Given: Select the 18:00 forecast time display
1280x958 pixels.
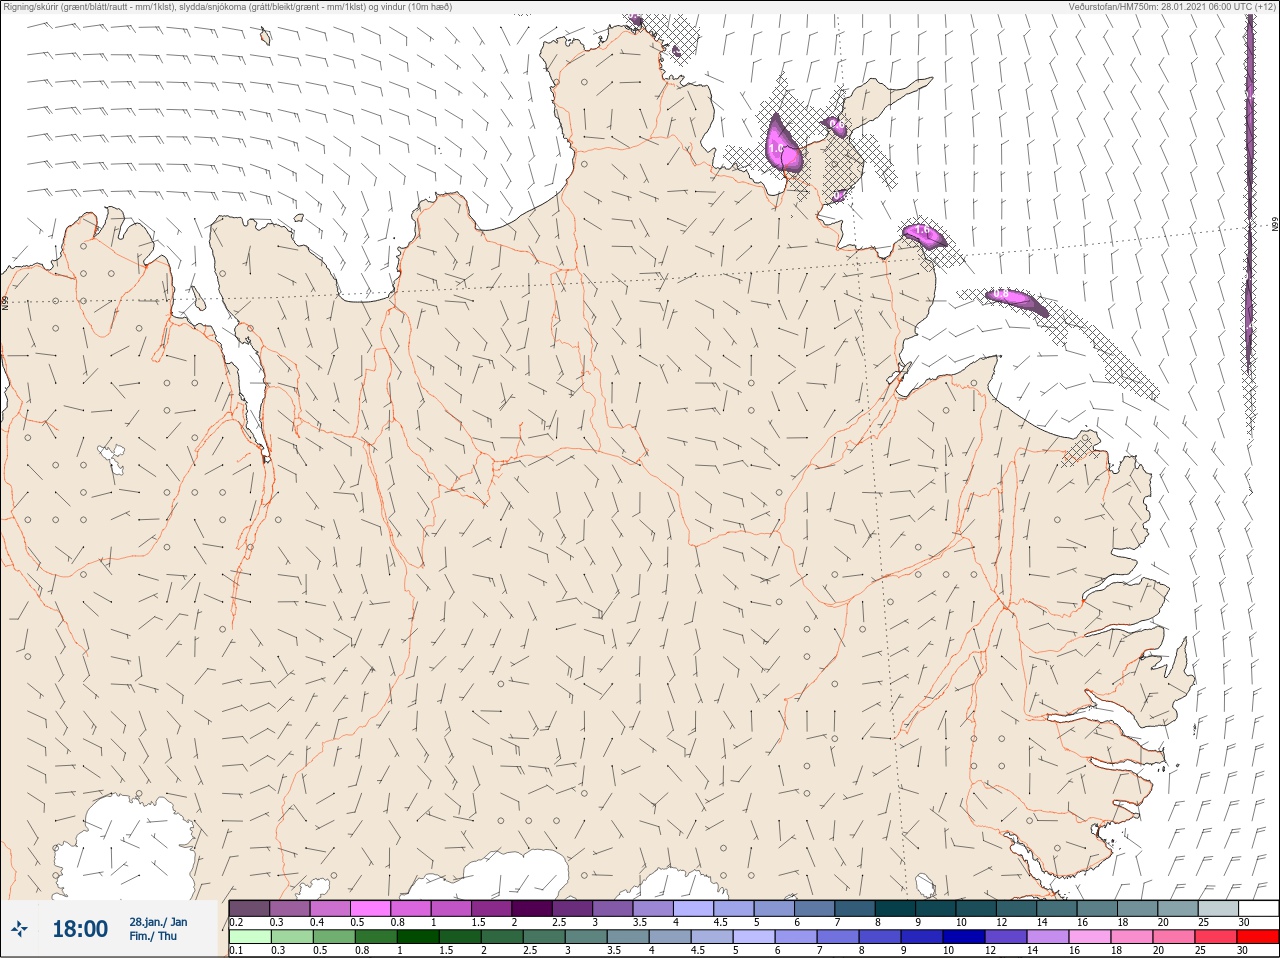Looking at the screenshot, I should pyautogui.click(x=80, y=929).
